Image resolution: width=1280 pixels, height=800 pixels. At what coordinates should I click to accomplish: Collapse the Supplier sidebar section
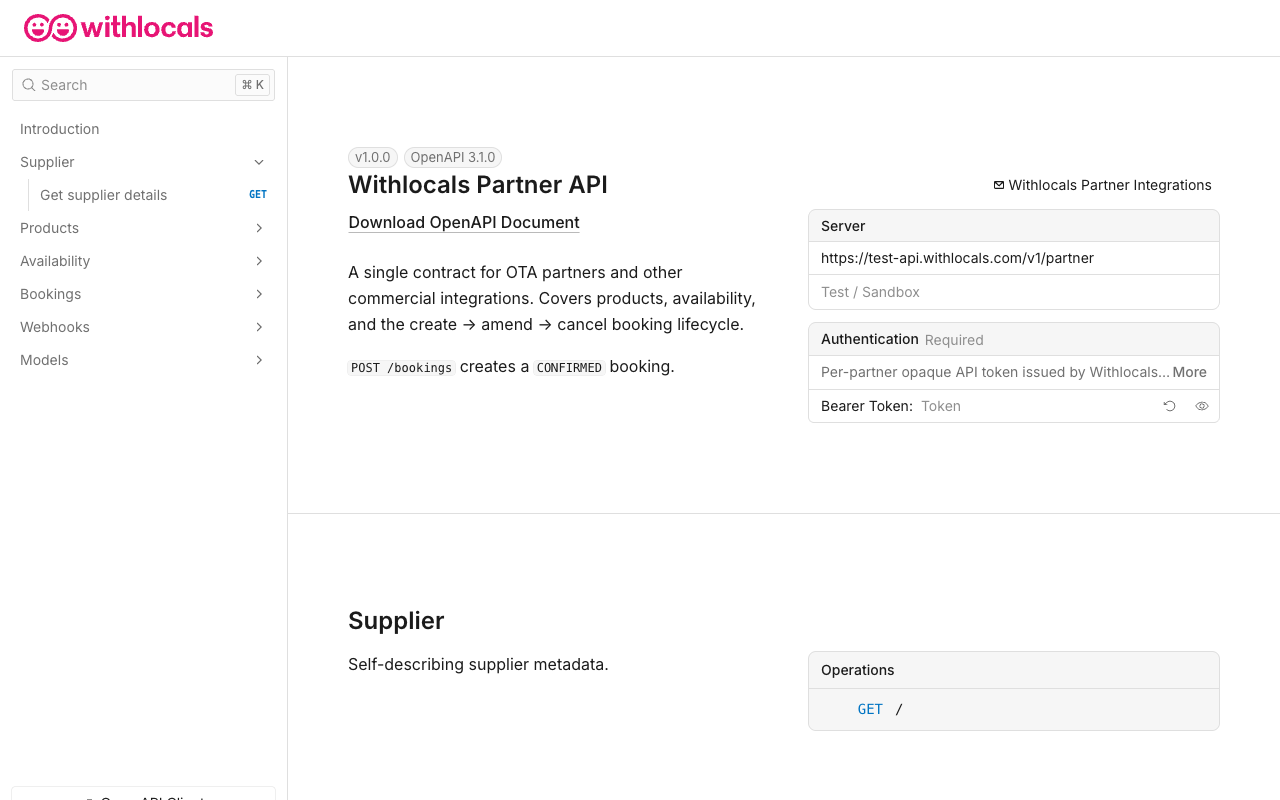pyautogui.click(x=259, y=162)
